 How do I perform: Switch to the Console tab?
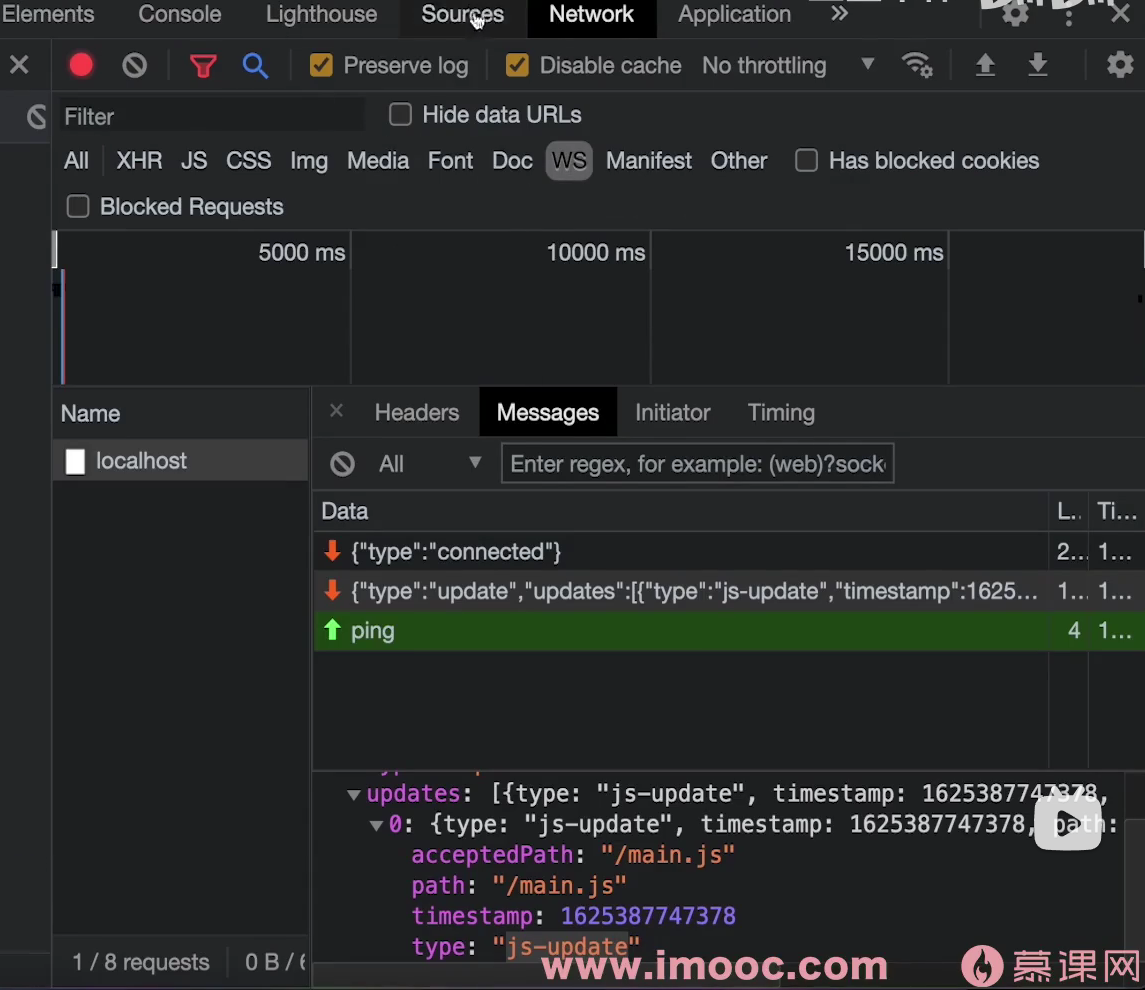180,14
